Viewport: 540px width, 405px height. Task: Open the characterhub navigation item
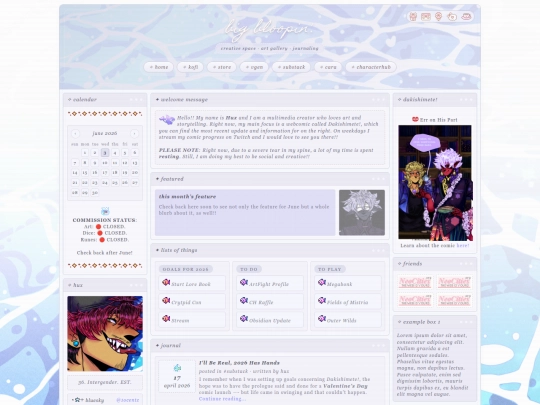coord(371,67)
